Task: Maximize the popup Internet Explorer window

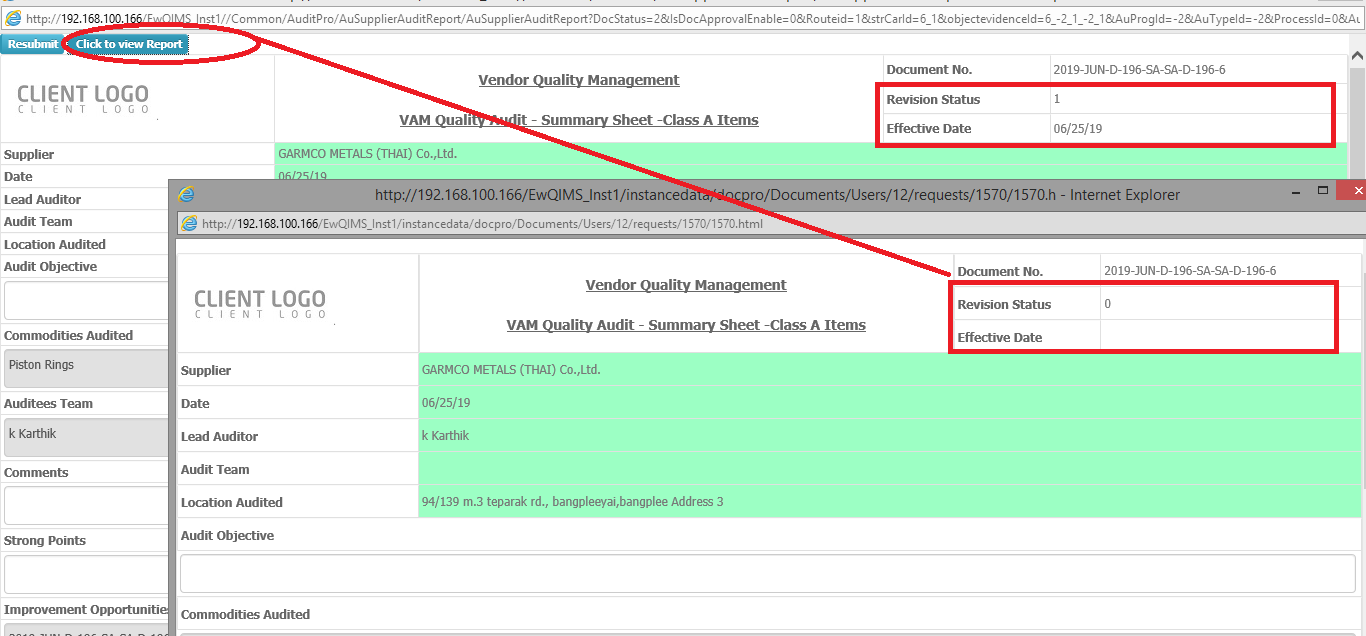Action: 1322,190
